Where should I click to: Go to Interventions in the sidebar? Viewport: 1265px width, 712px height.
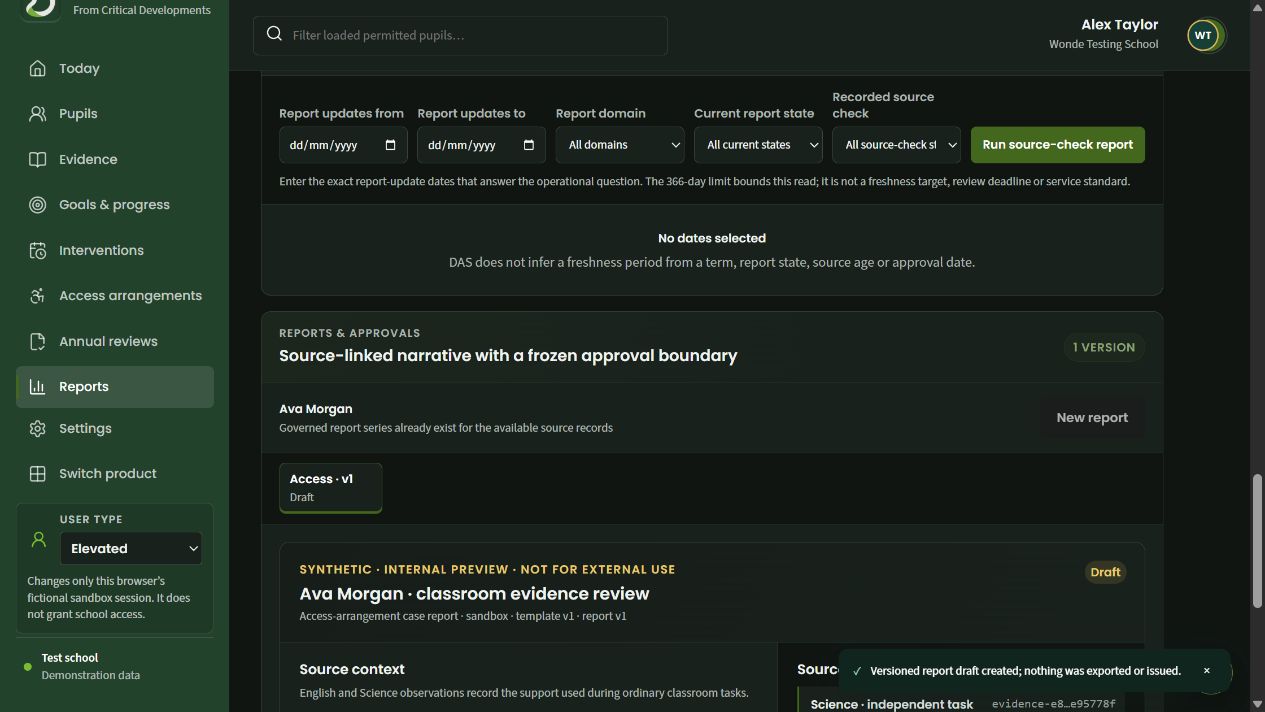[115, 250]
